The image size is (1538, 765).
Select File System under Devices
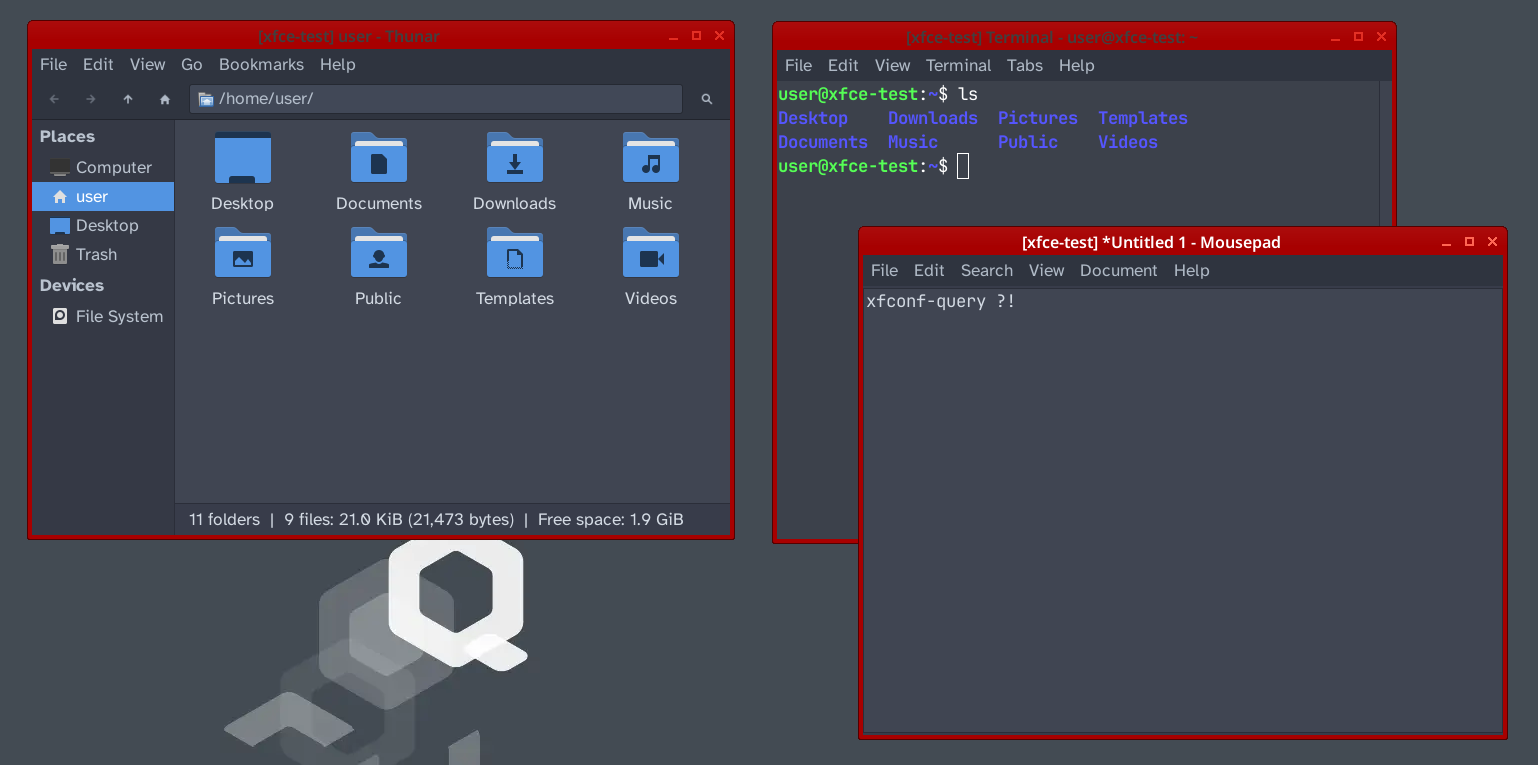tap(119, 317)
